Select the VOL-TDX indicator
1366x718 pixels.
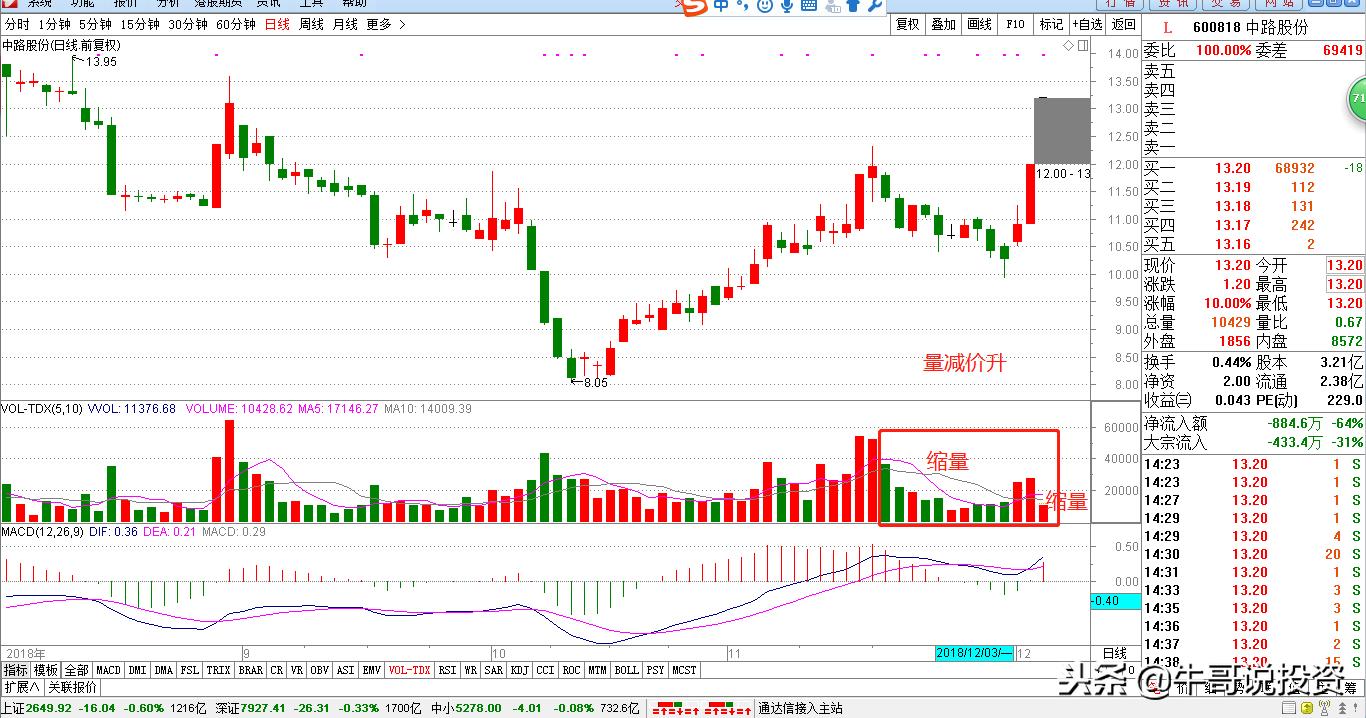(x=409, y=670)
